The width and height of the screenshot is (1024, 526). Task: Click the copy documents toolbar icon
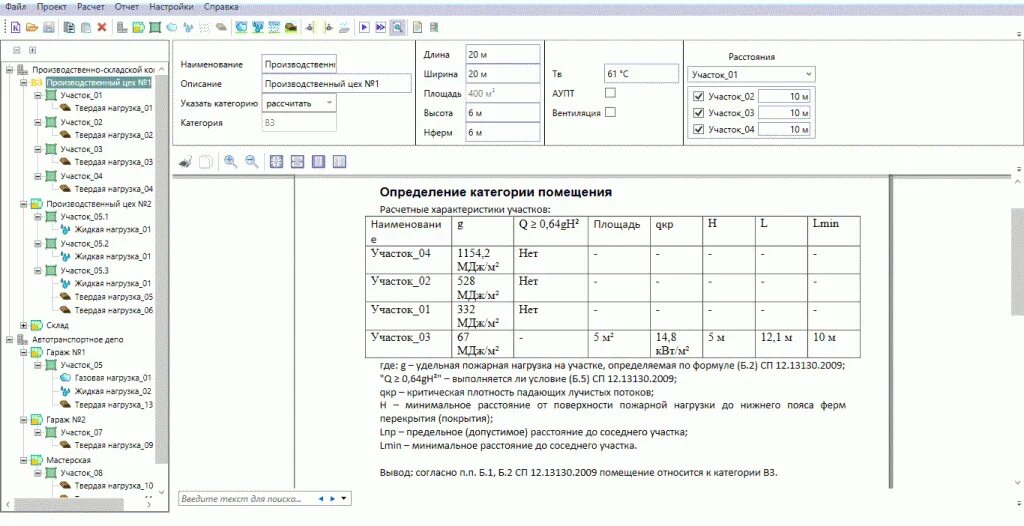[x=69, y=27]
